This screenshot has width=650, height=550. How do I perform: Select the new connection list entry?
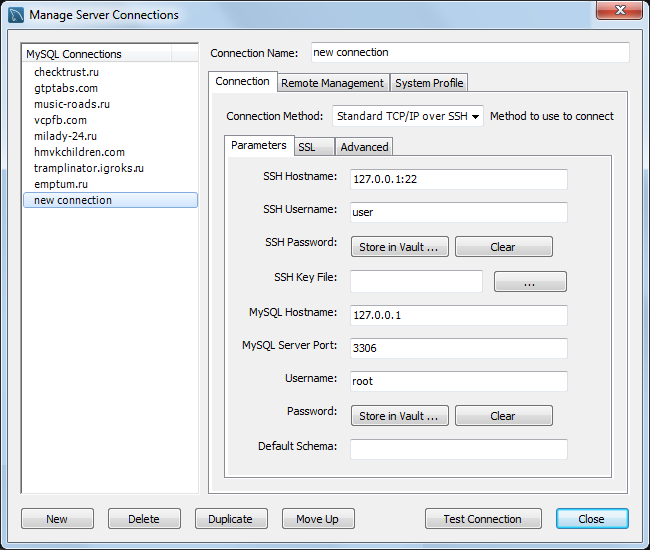point(110,200)
